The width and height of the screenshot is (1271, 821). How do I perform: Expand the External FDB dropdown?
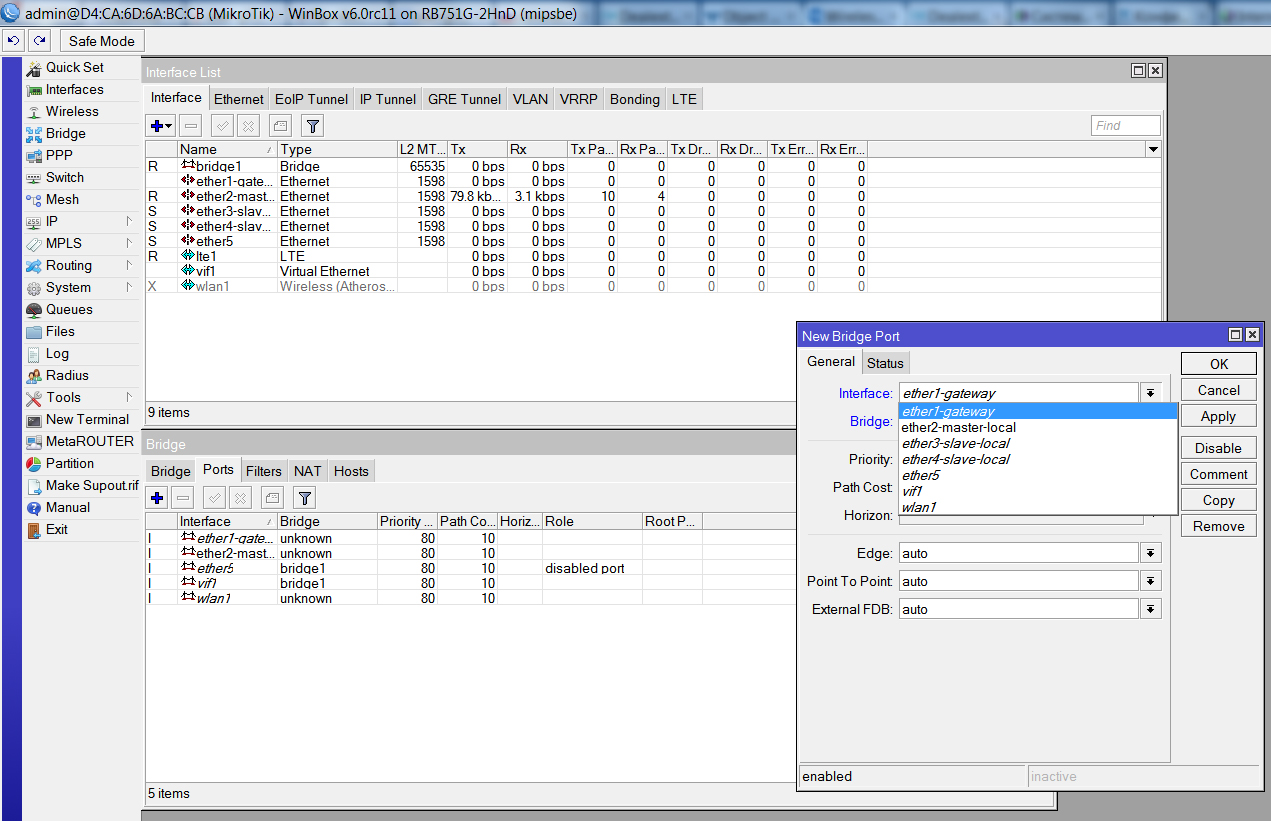pos(1151,609)
